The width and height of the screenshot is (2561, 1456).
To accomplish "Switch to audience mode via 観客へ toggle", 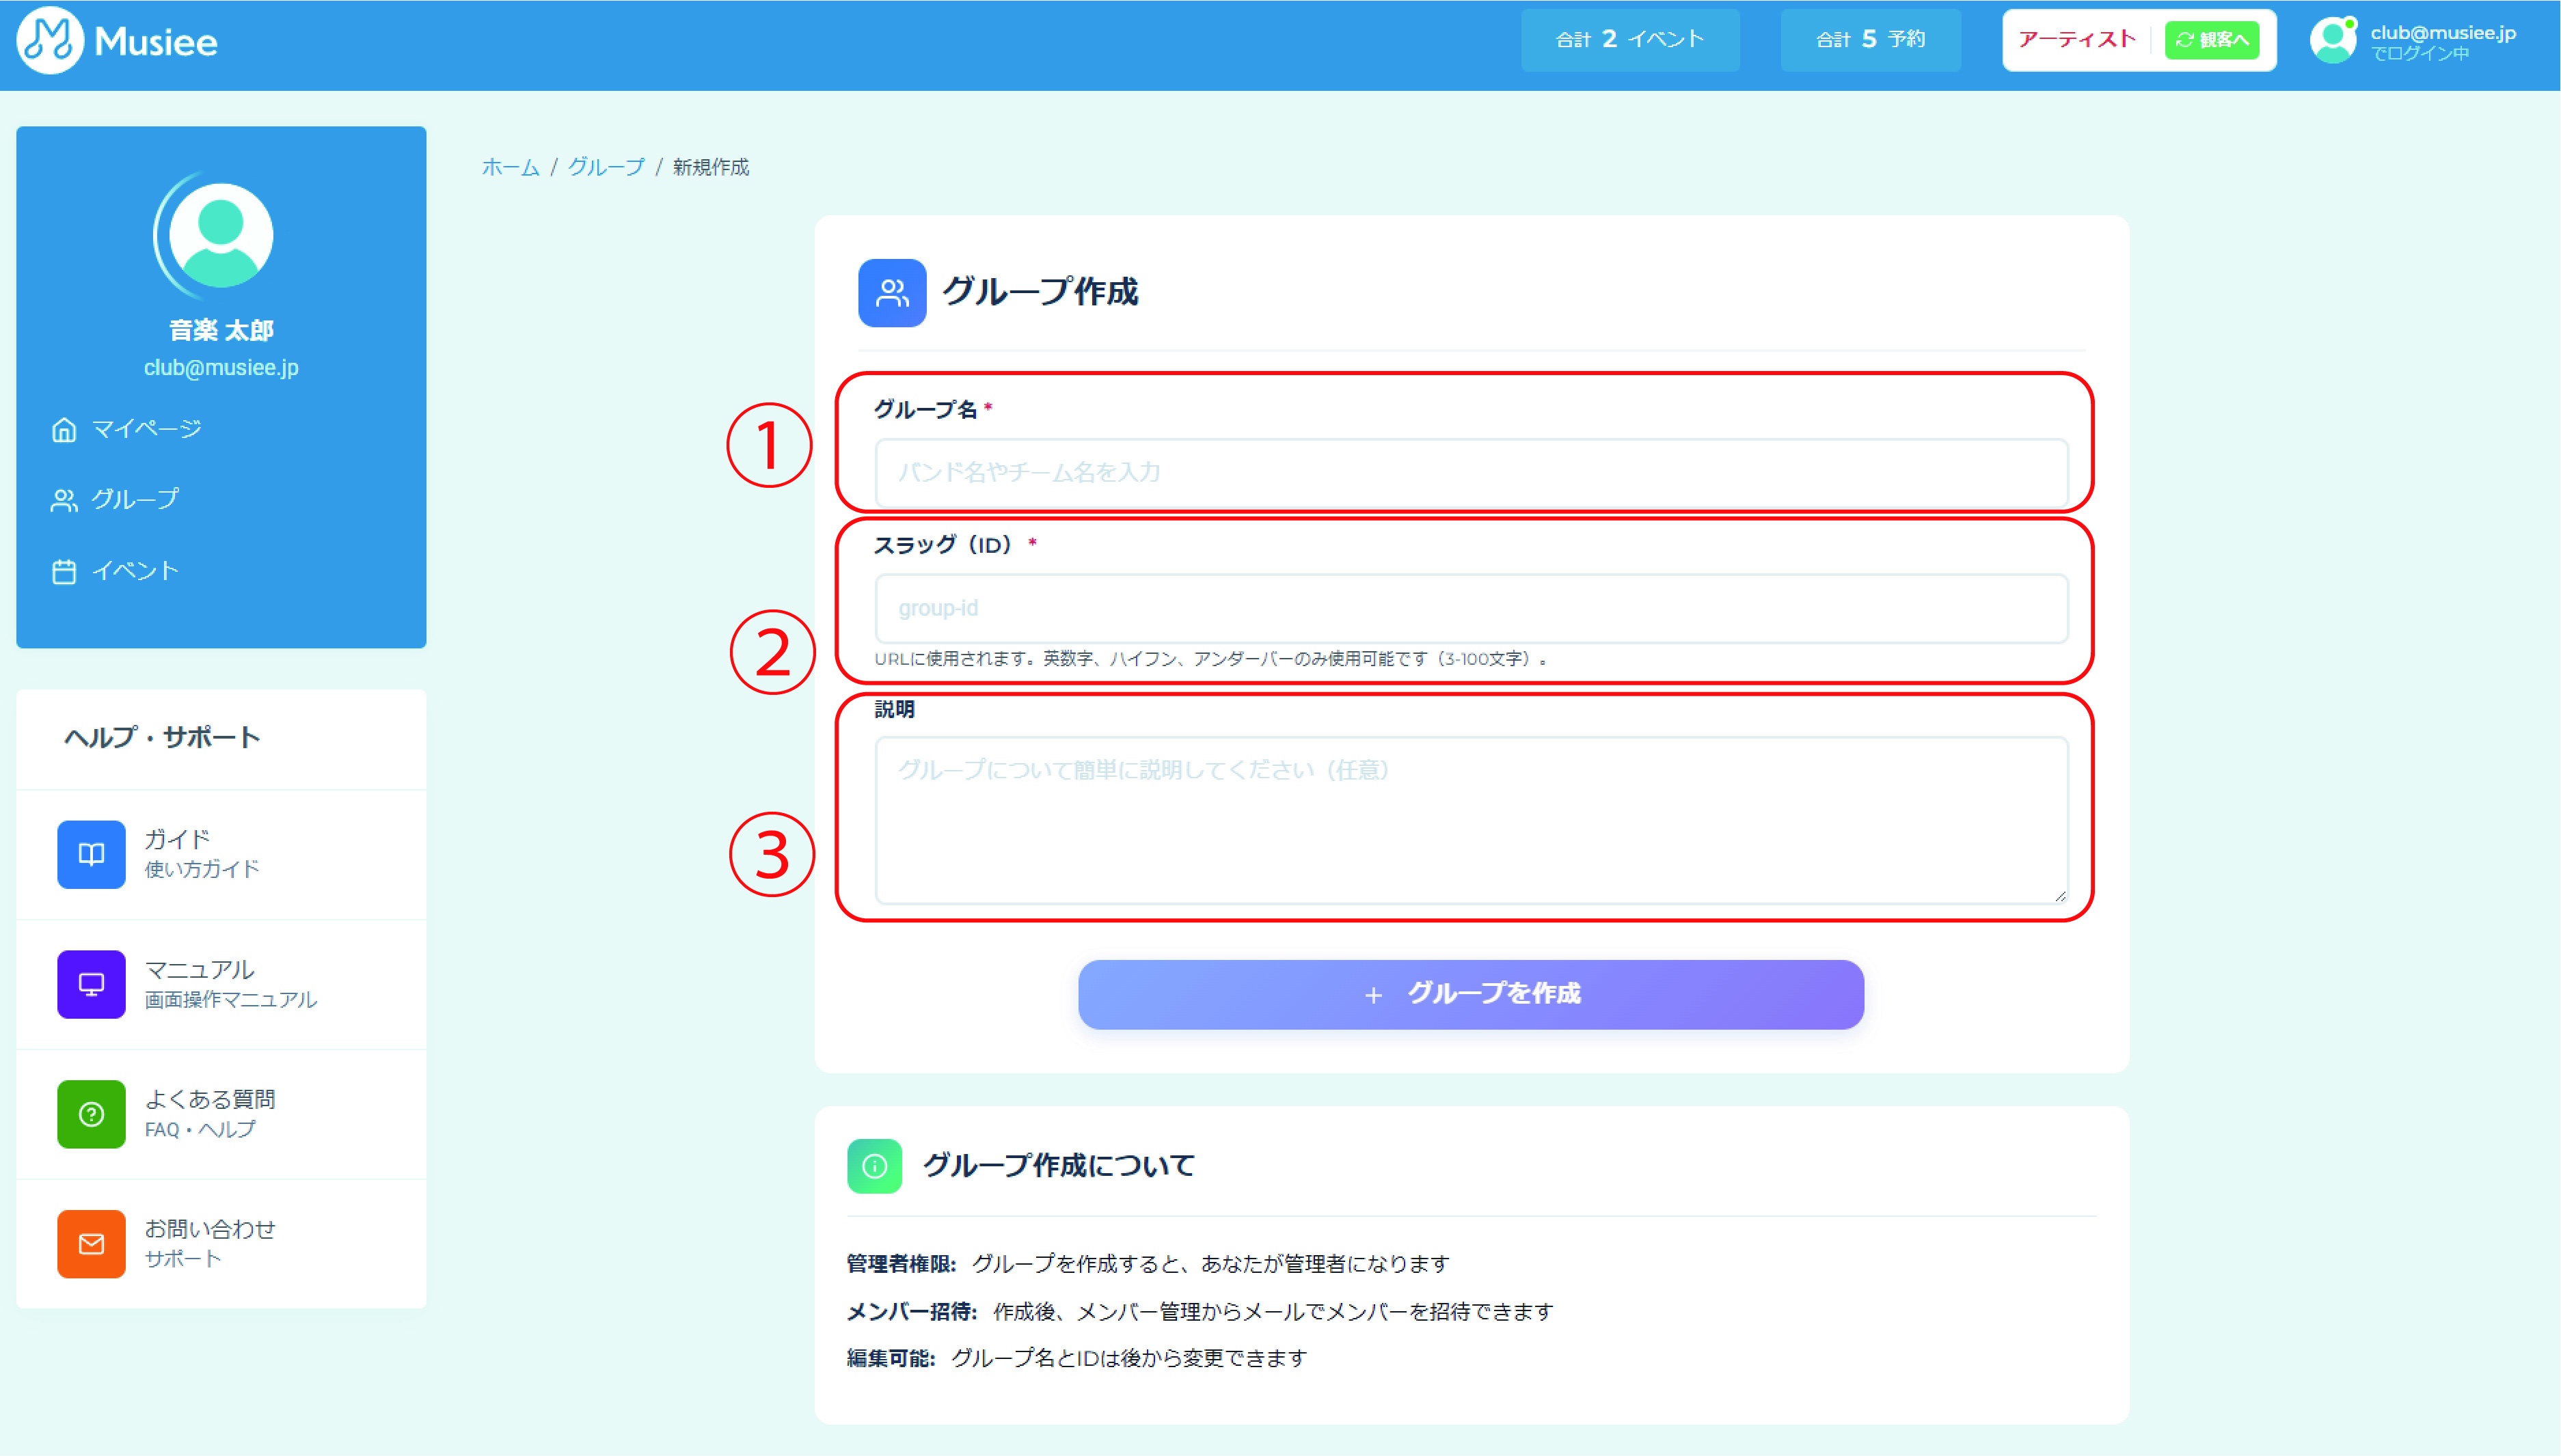I will 2212,40.
